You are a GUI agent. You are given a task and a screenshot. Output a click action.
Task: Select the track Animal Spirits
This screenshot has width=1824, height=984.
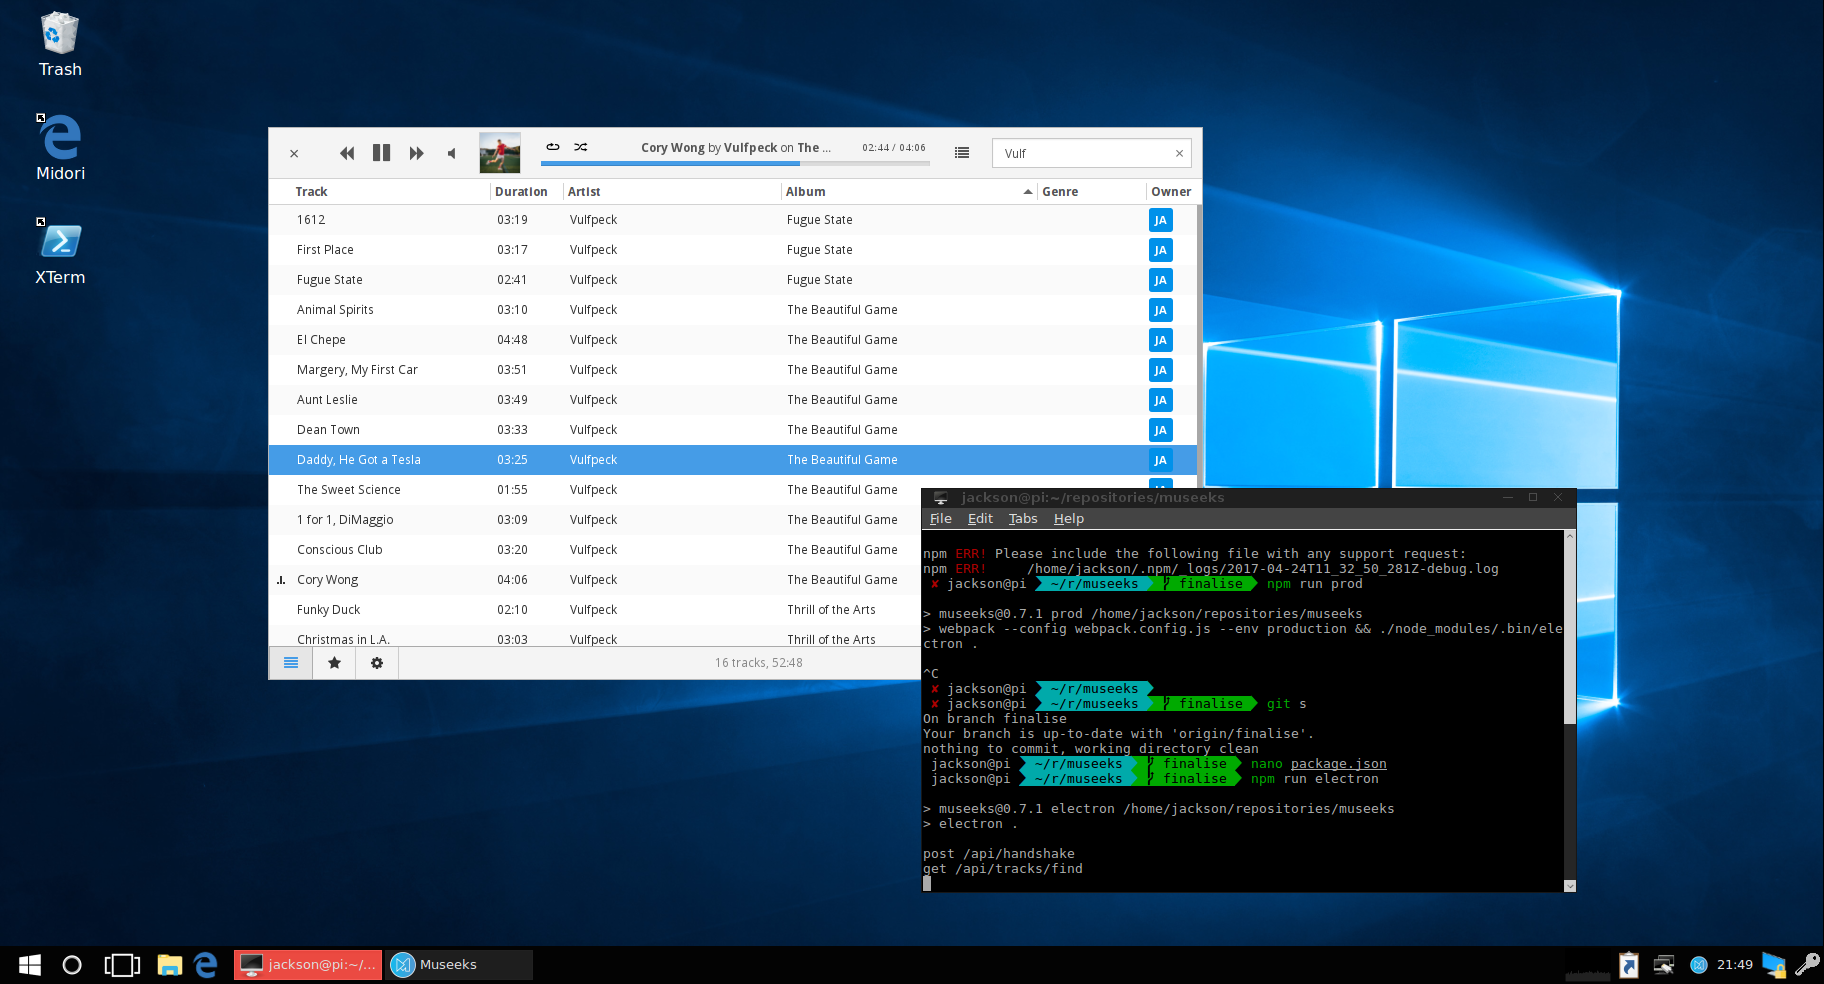pyautogui.click(x=733, y=310)
